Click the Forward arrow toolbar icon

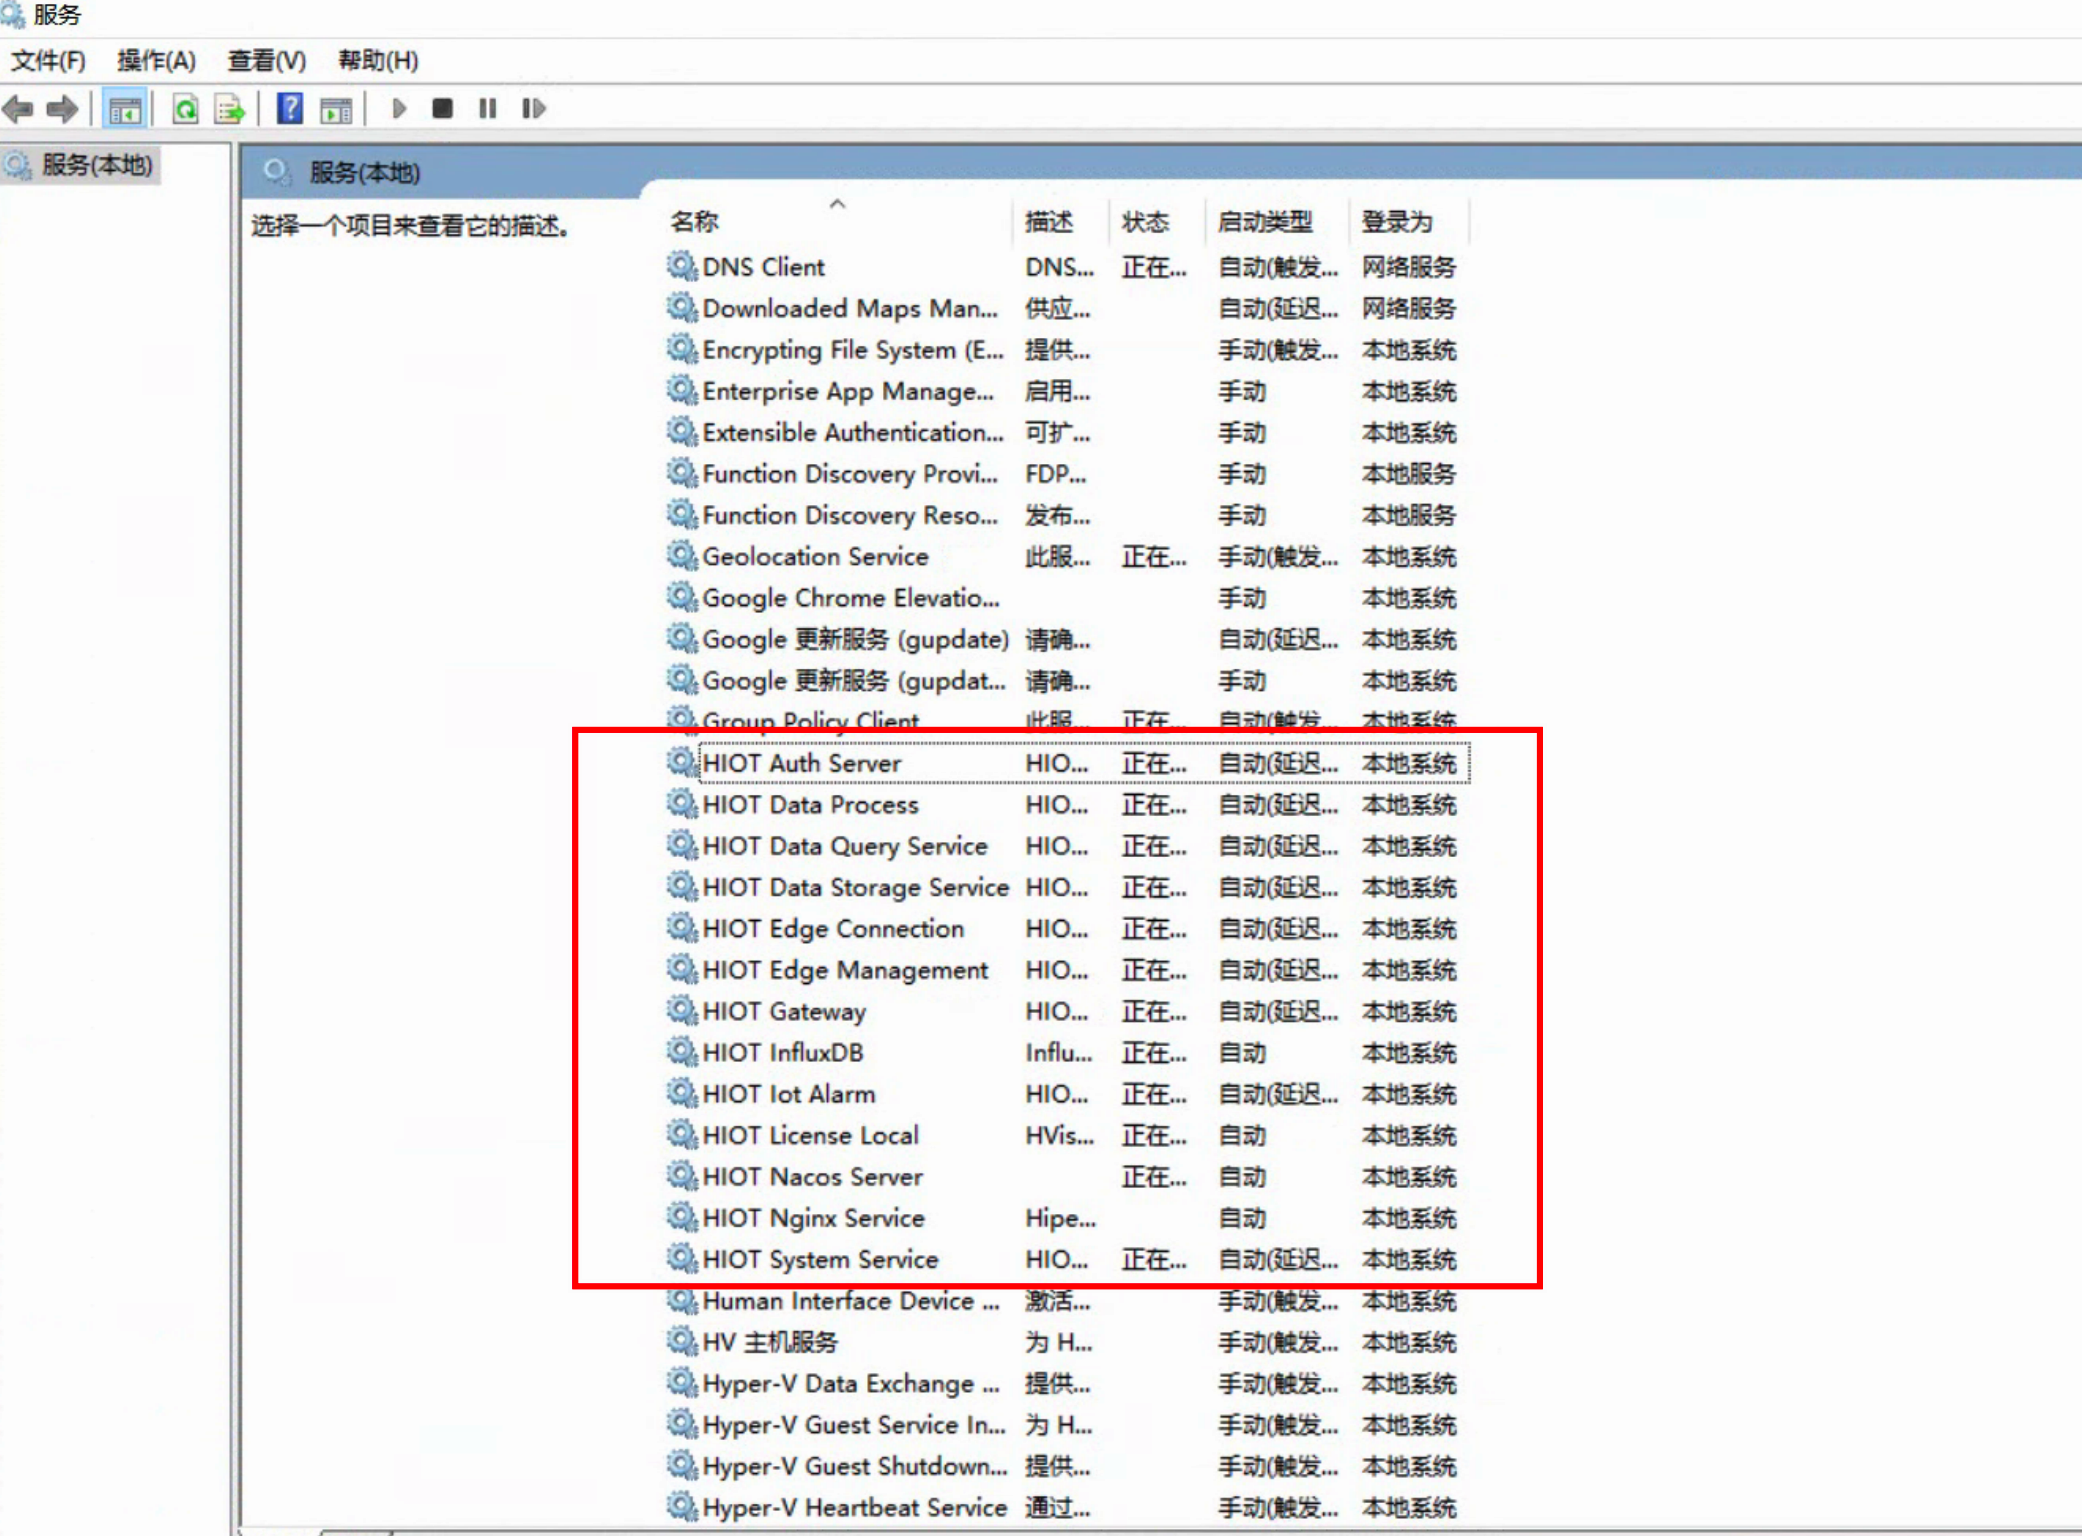pyautogui.click(x=62, y=109)
